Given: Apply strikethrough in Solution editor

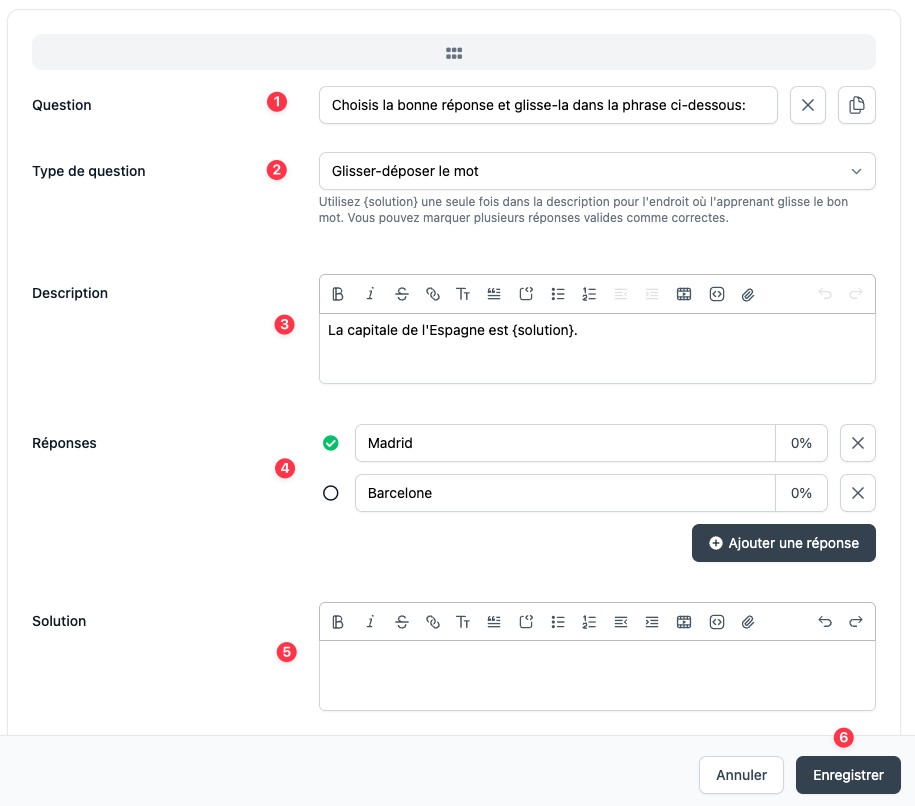Looking at the screenshot, I should pos(401,622).
